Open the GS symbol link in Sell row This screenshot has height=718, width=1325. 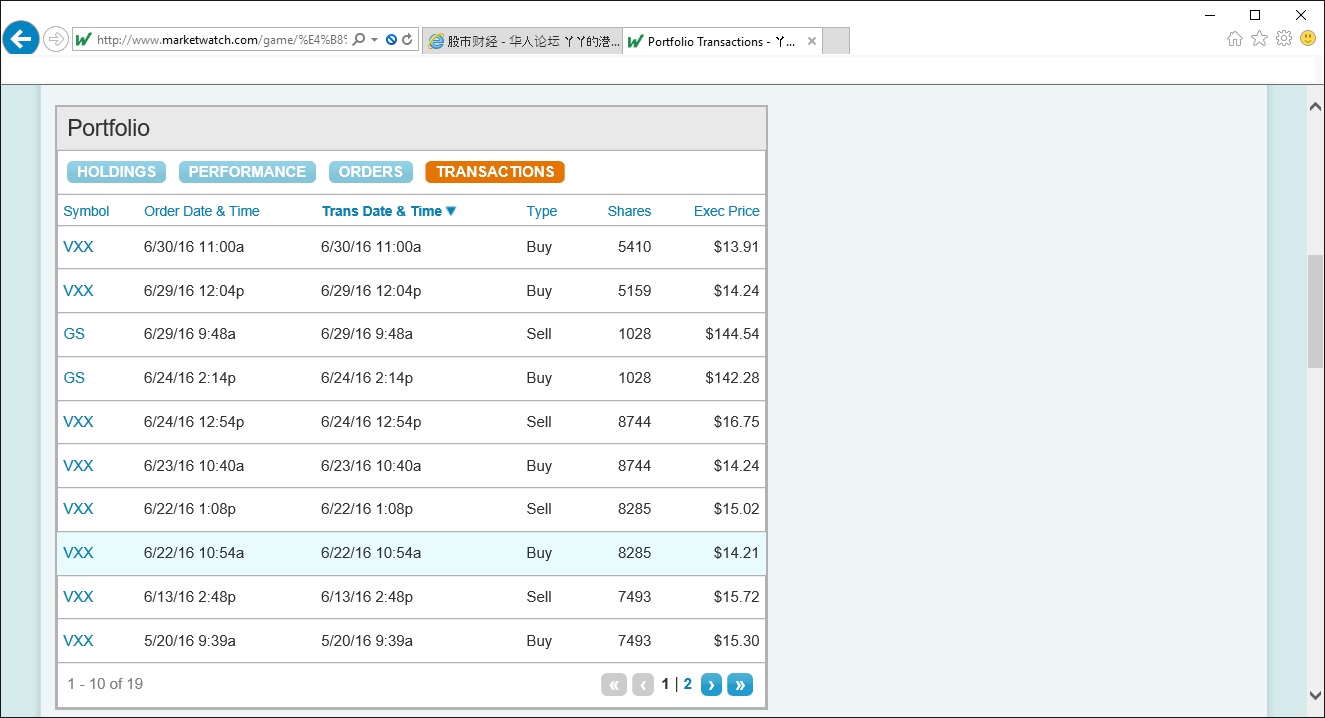point(74,334)
